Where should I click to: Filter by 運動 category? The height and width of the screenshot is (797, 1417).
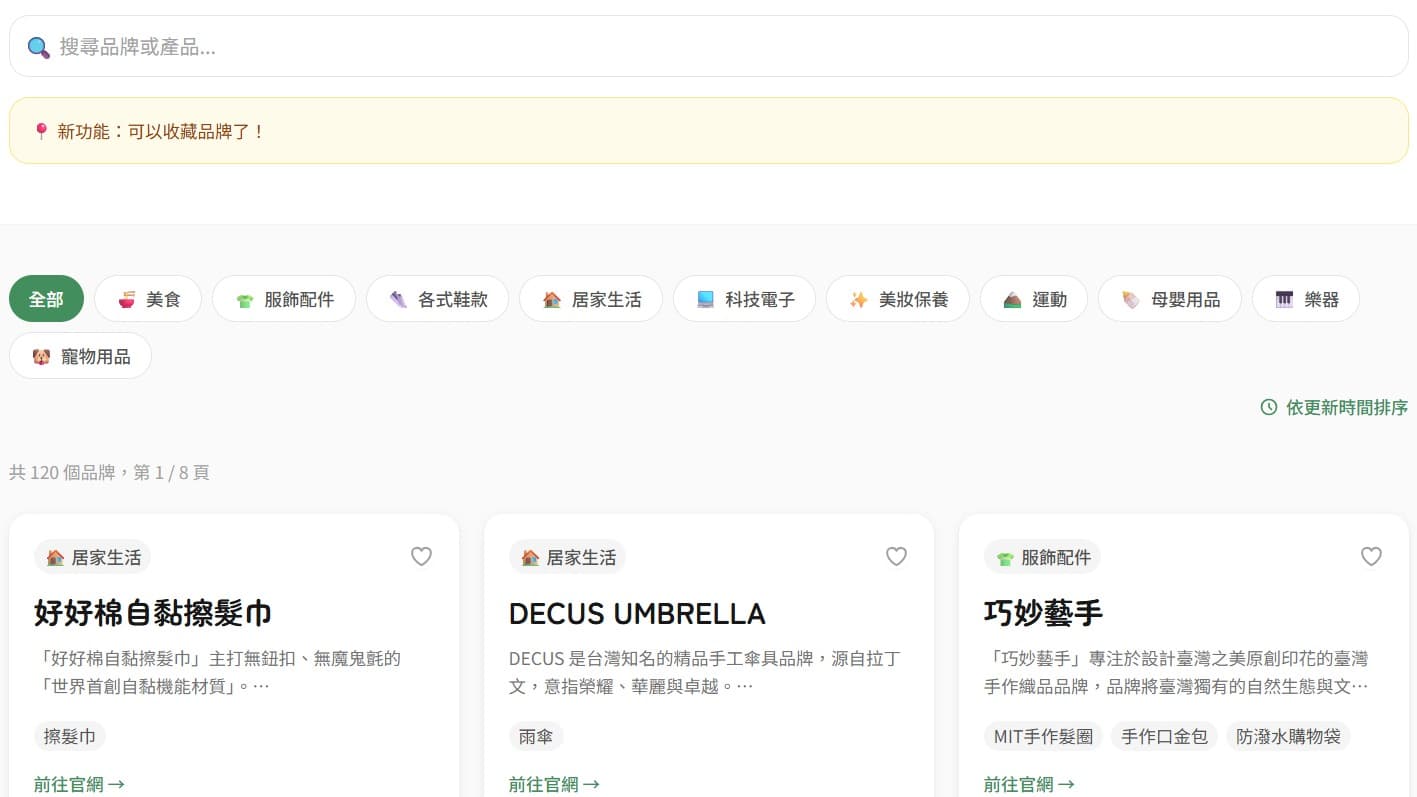[1034, 299]
